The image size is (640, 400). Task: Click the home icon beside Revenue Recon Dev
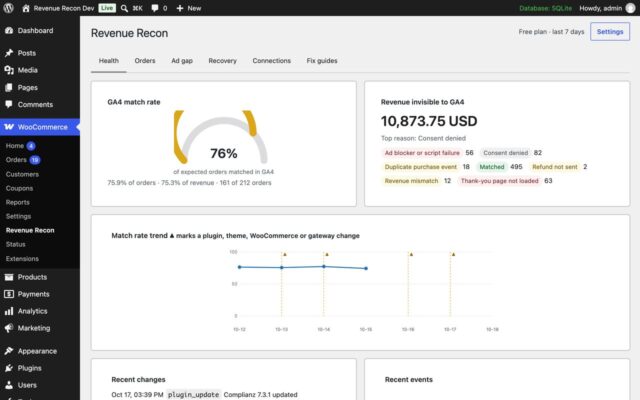pos(26,8)
